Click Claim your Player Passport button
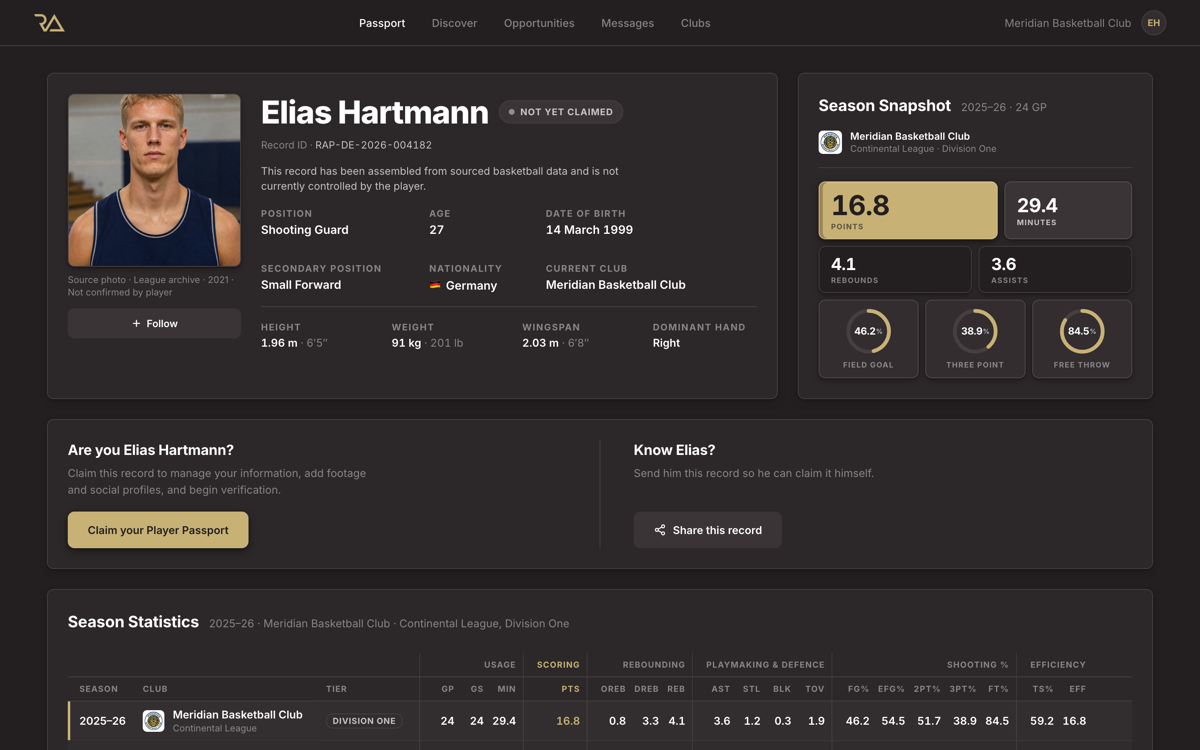Image resolution: width=1200 pixels, height=750 pixels. click(x=158, y=530)
